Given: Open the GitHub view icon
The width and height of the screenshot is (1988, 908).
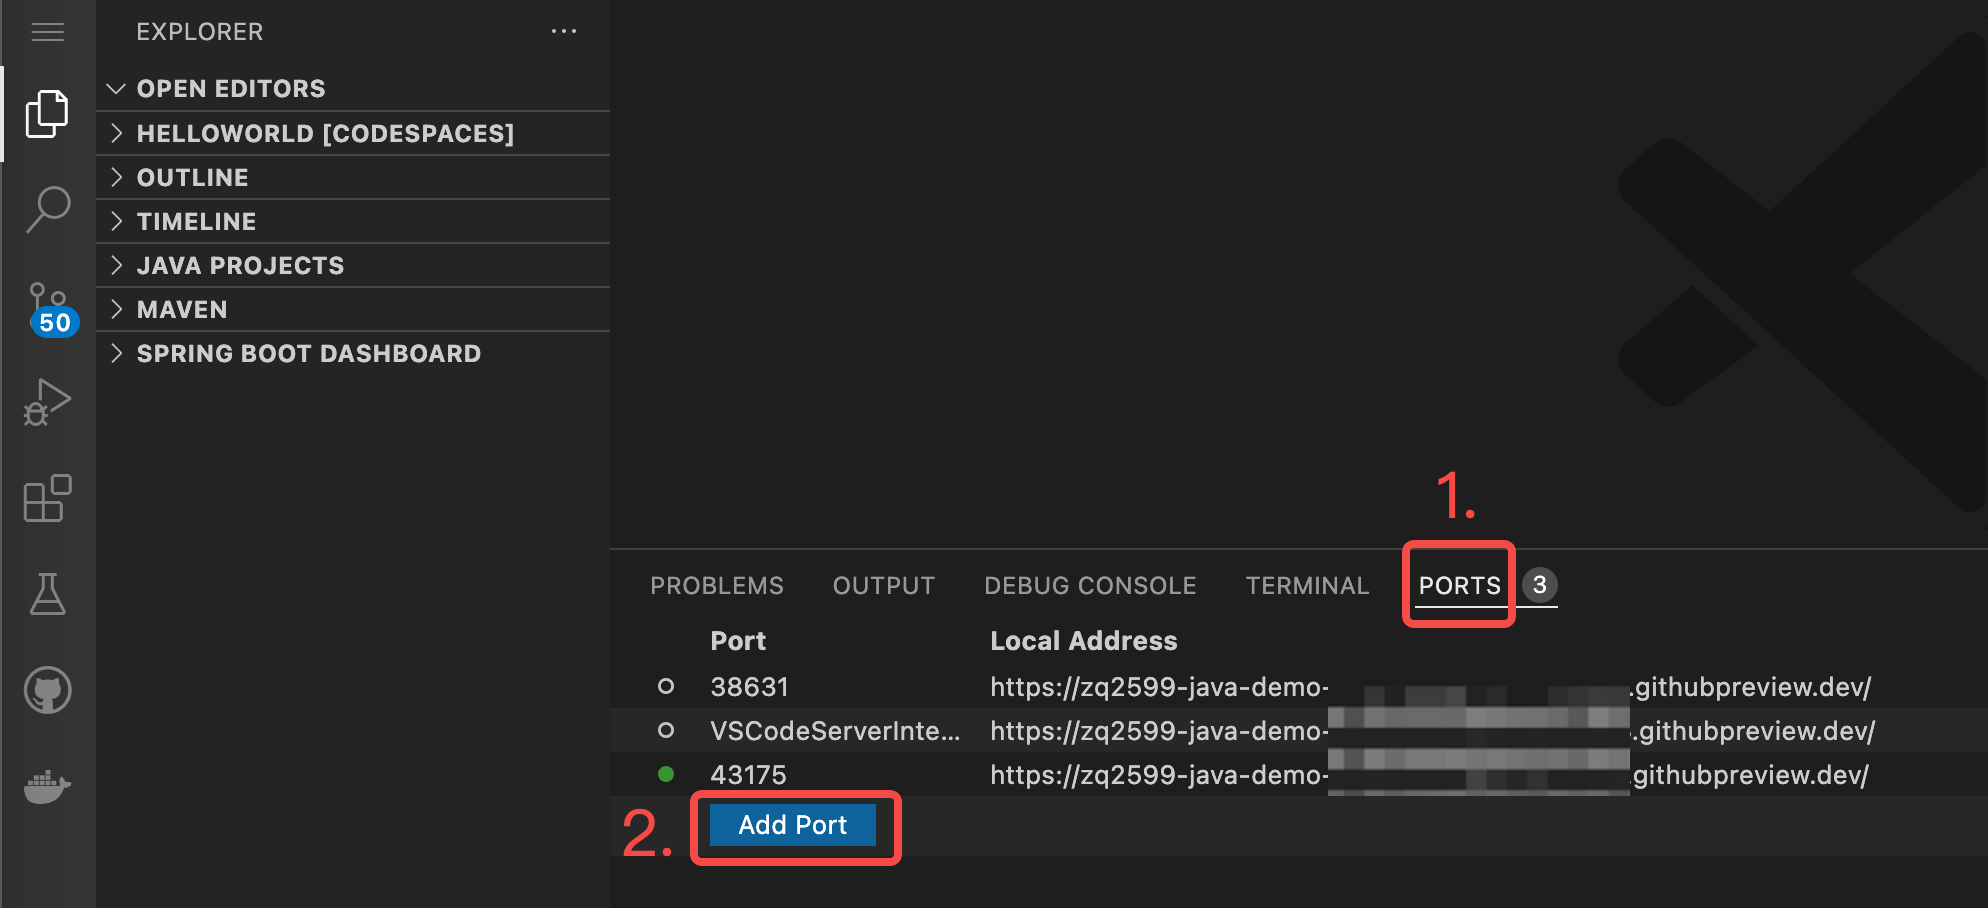Looking at the screenshot, I should click(x=47, y=690).
